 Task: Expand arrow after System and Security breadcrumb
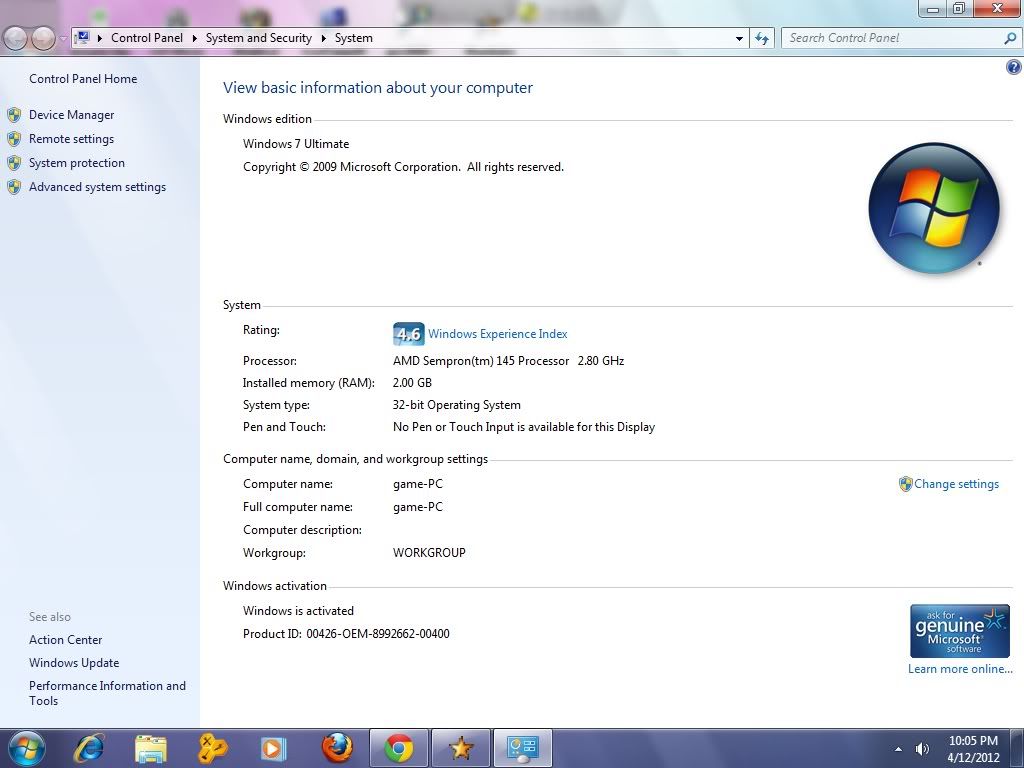pos(323,38)
